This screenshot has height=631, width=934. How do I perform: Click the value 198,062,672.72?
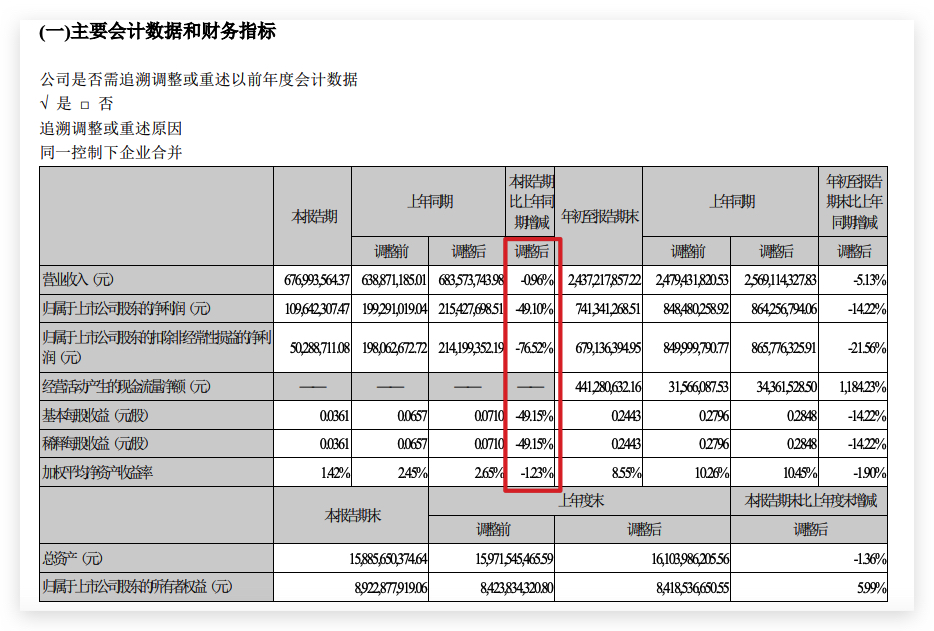[394, 347]
